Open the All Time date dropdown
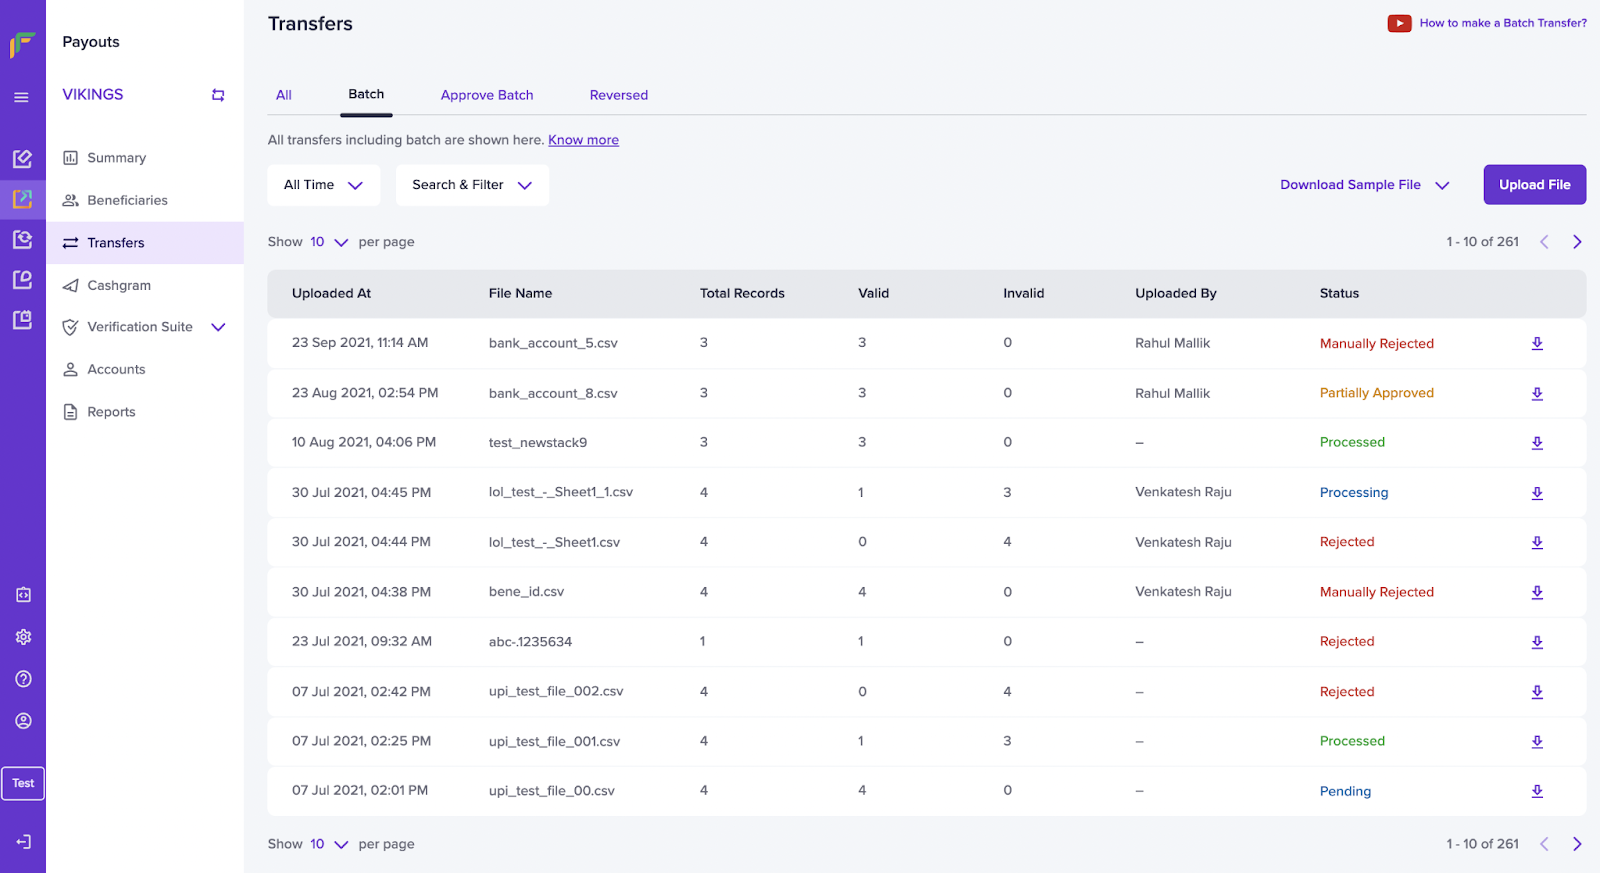The width and height of the screenshot is (1600, 873). 324,185
